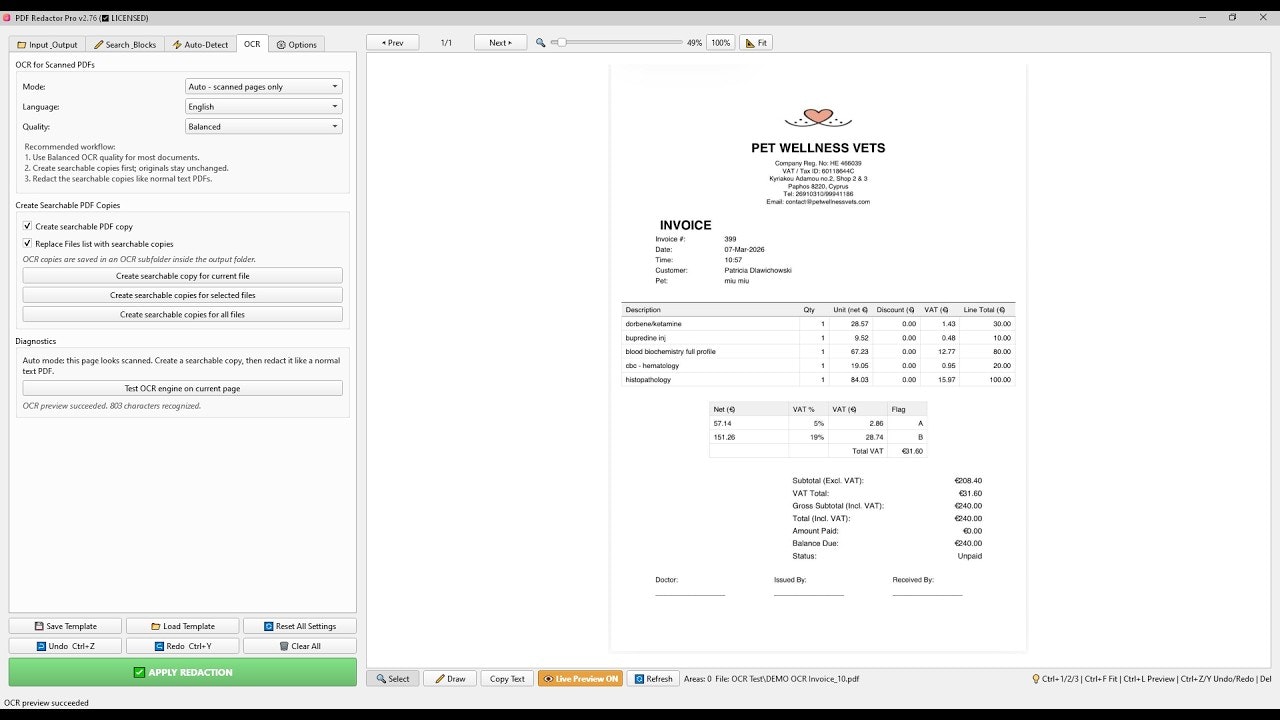Open the Quality dropdown set to Balanced
Screen dimensions: 1280x720
[264, 127]
